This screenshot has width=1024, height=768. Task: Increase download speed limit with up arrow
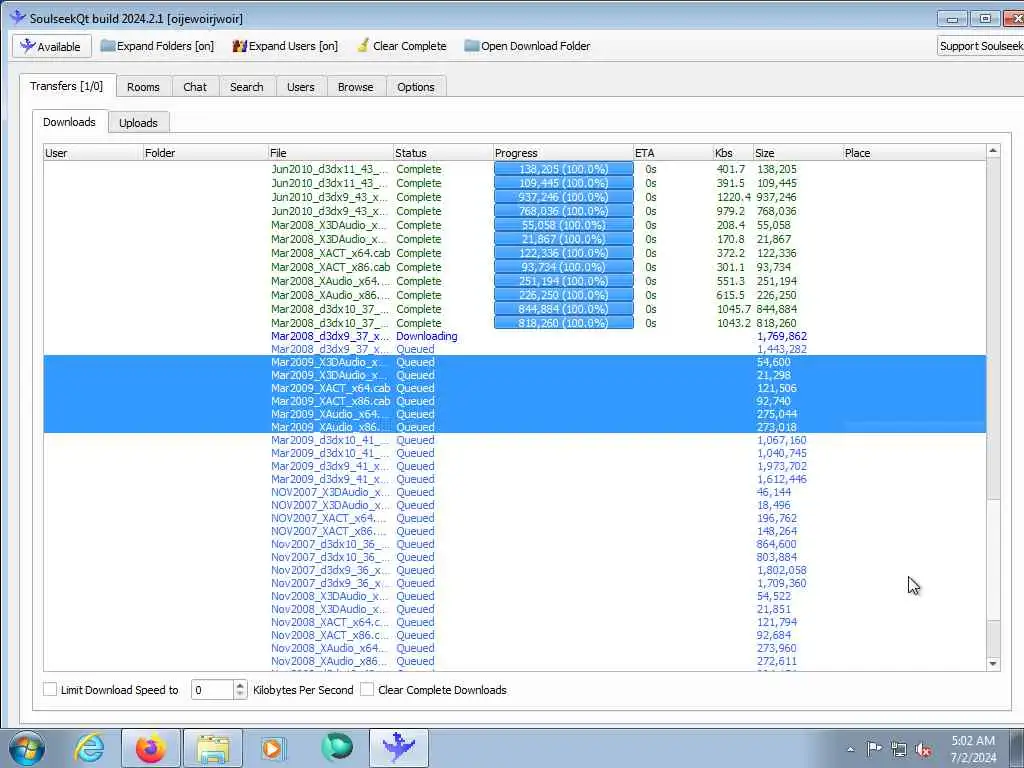[240, 685]
